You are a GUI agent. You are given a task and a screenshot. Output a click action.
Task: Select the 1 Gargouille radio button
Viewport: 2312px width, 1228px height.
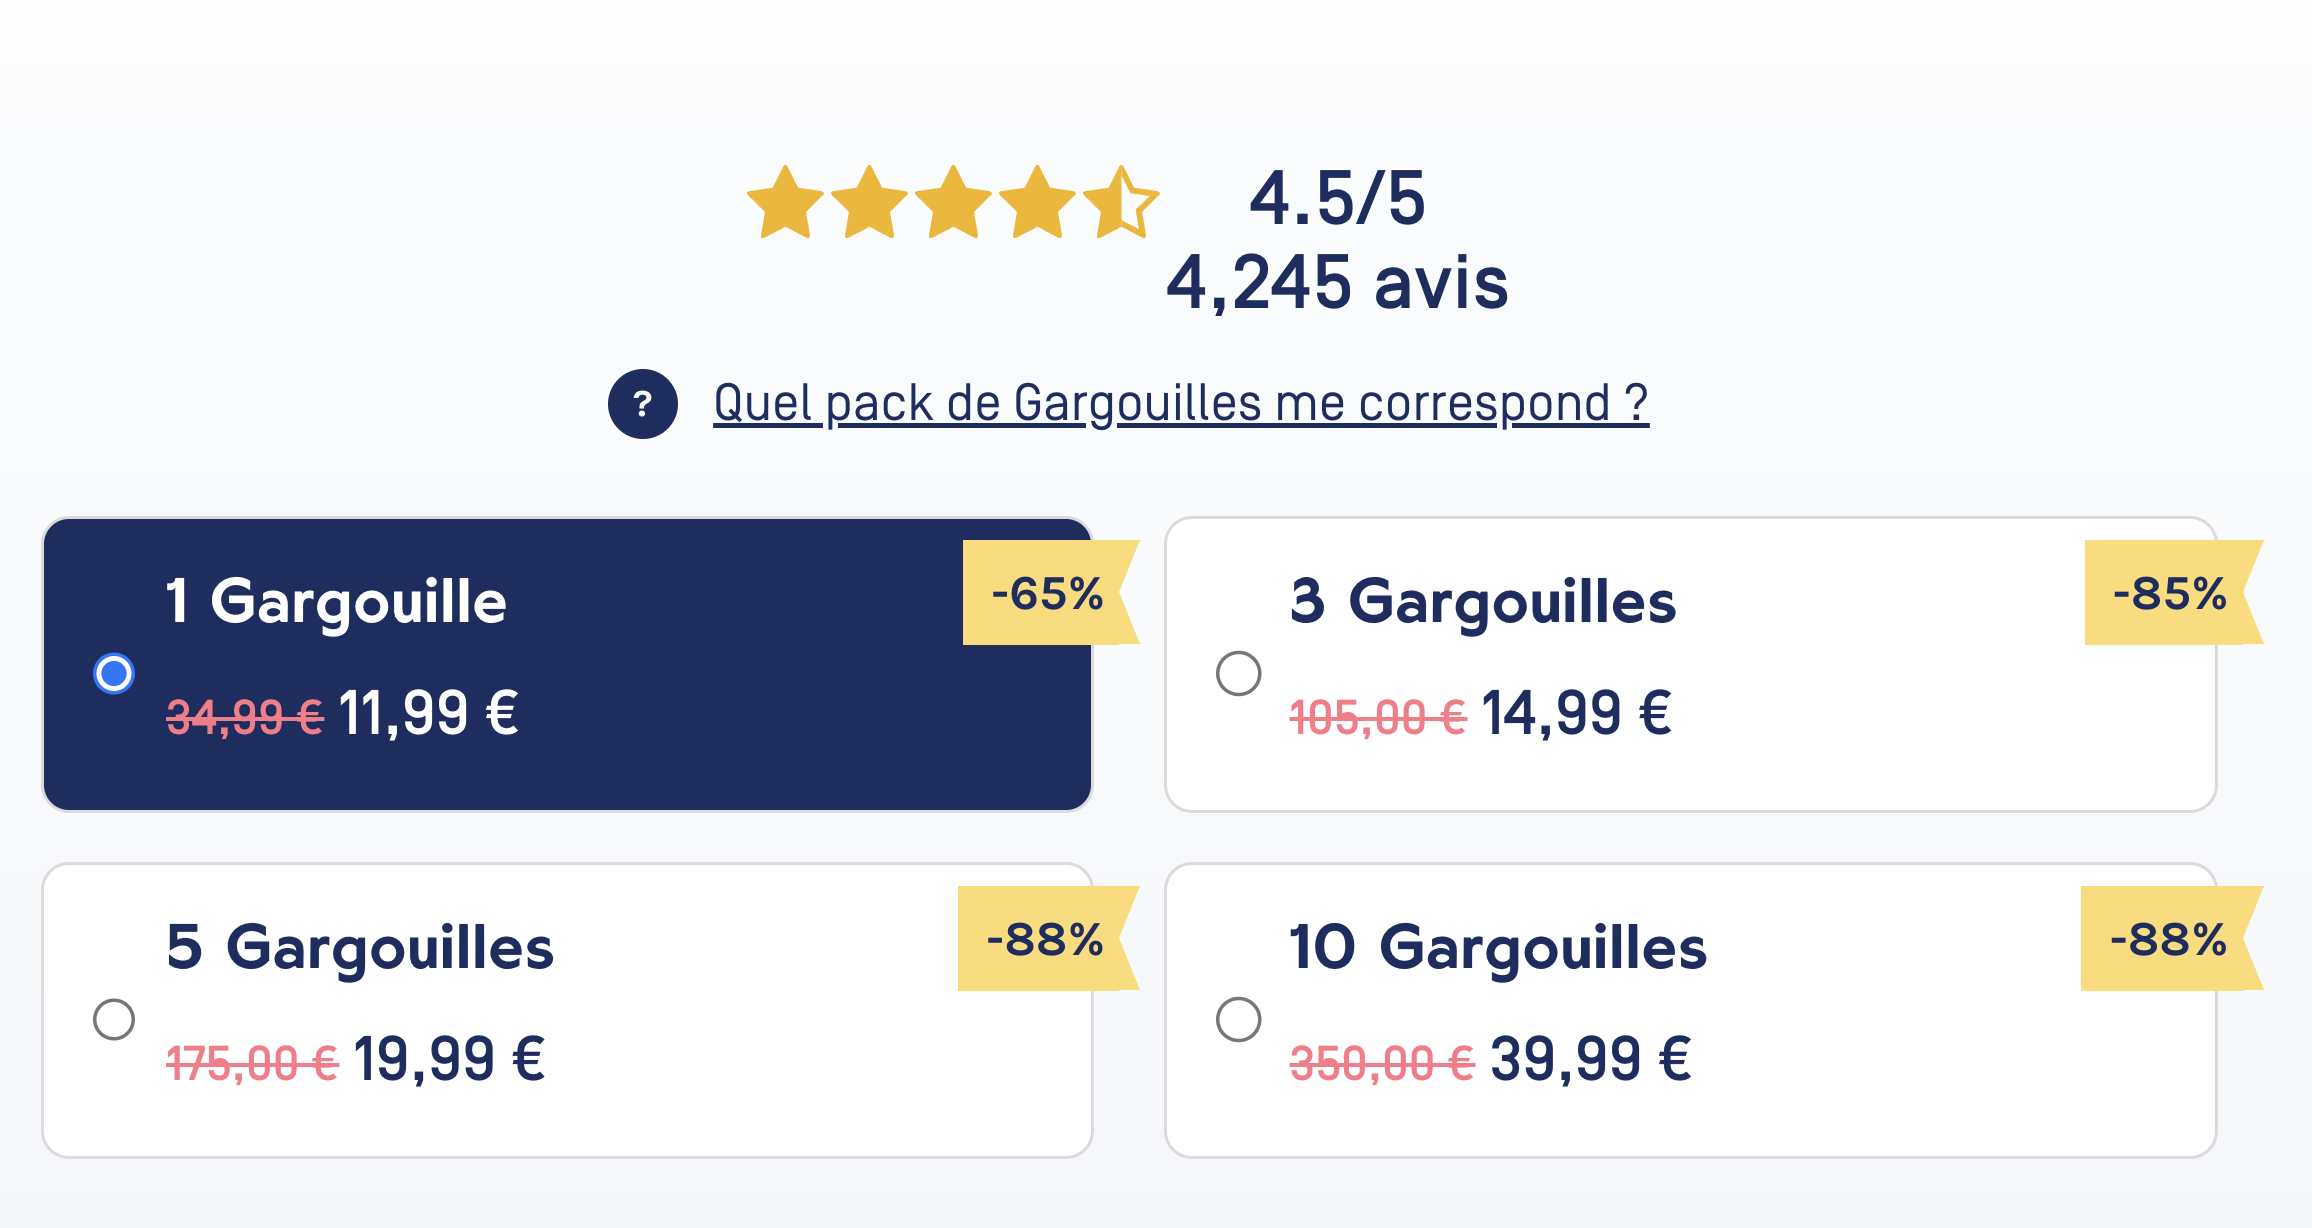[114, 673]
